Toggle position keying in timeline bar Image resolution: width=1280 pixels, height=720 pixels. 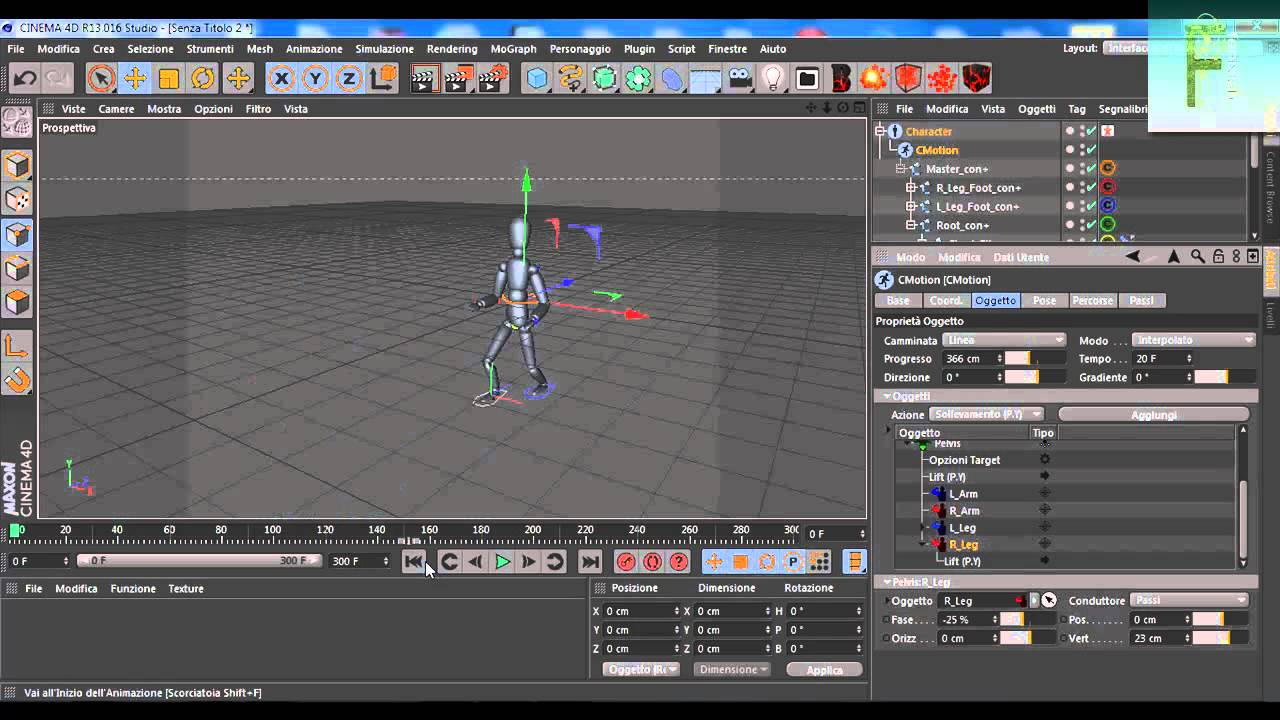pos(714,562)
